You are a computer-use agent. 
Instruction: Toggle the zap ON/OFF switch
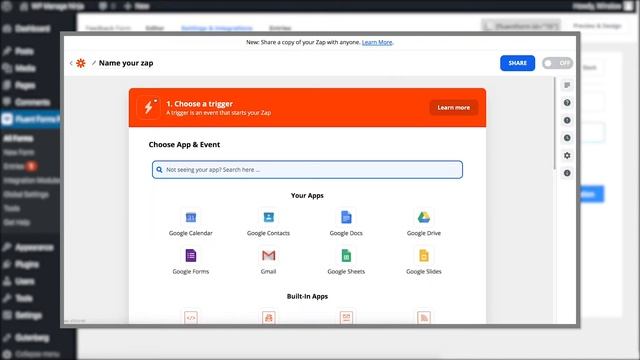tap(557, 63)
